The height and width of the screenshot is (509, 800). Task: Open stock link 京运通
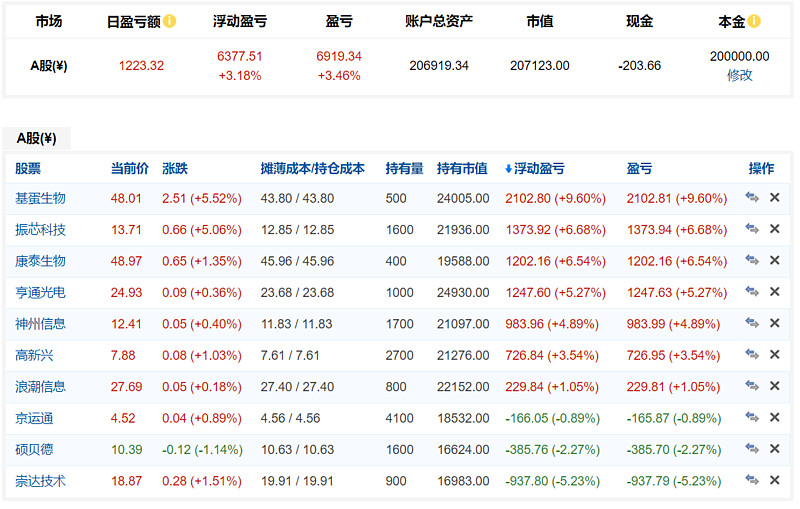34,418
